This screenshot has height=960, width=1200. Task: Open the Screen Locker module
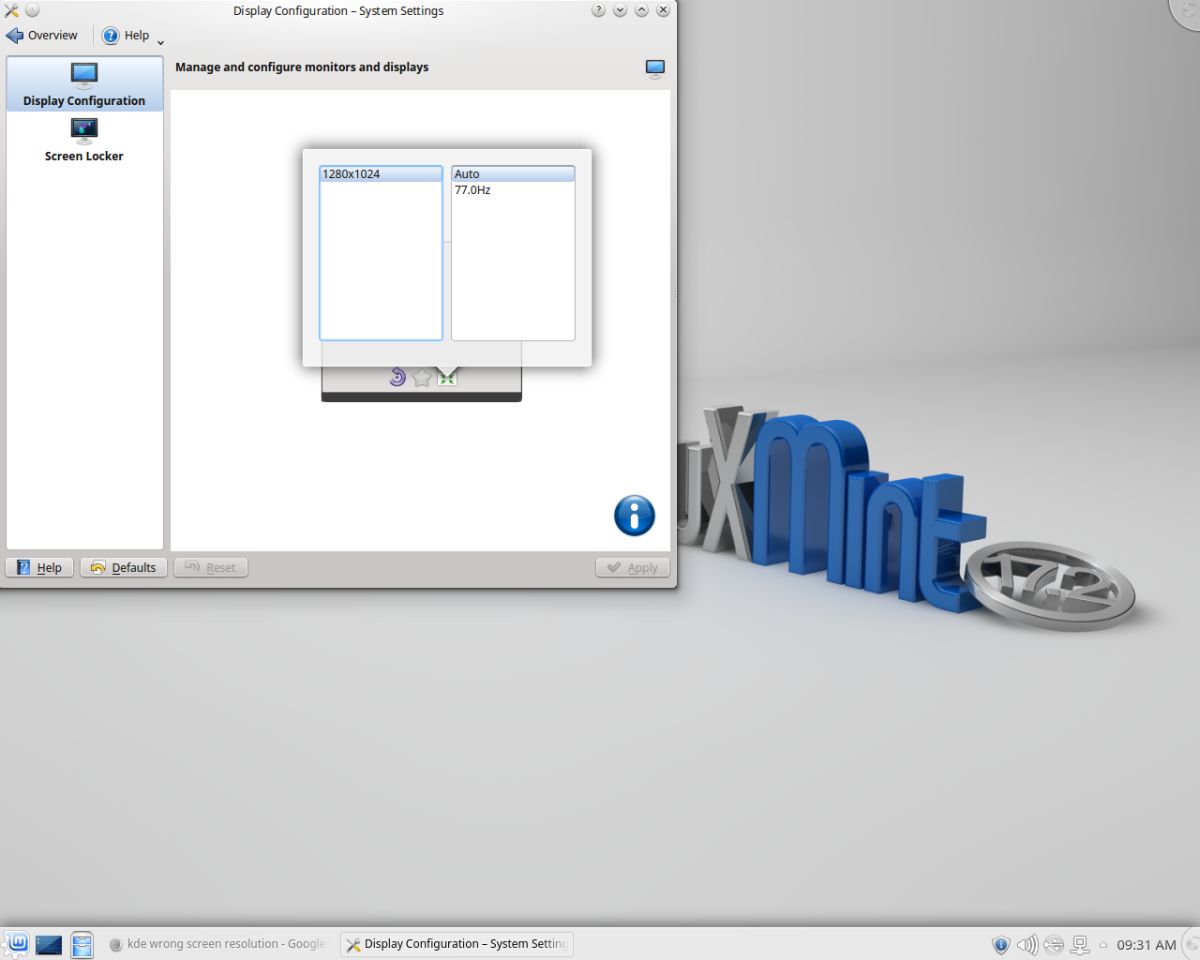tap(84, 139)
